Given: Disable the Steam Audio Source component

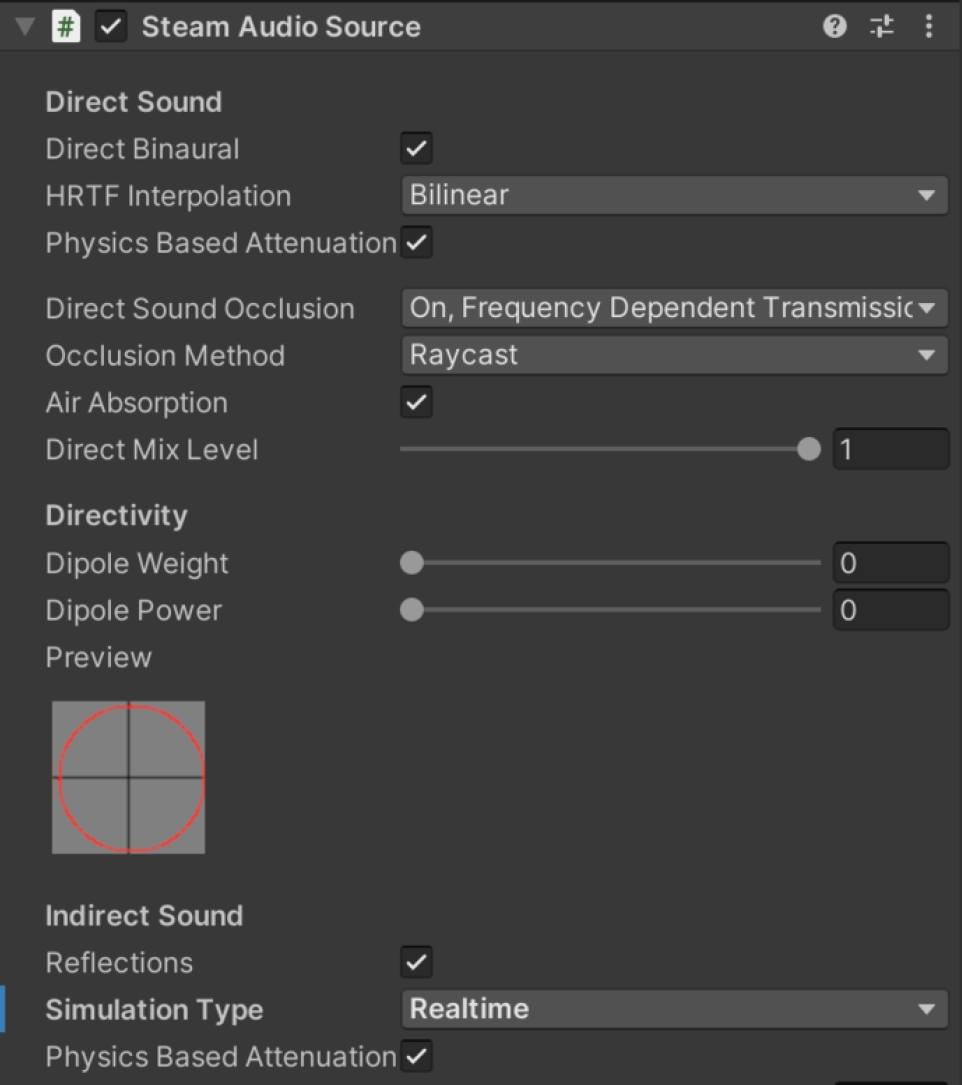Looking at the screenshot, I should click(109, 26).
